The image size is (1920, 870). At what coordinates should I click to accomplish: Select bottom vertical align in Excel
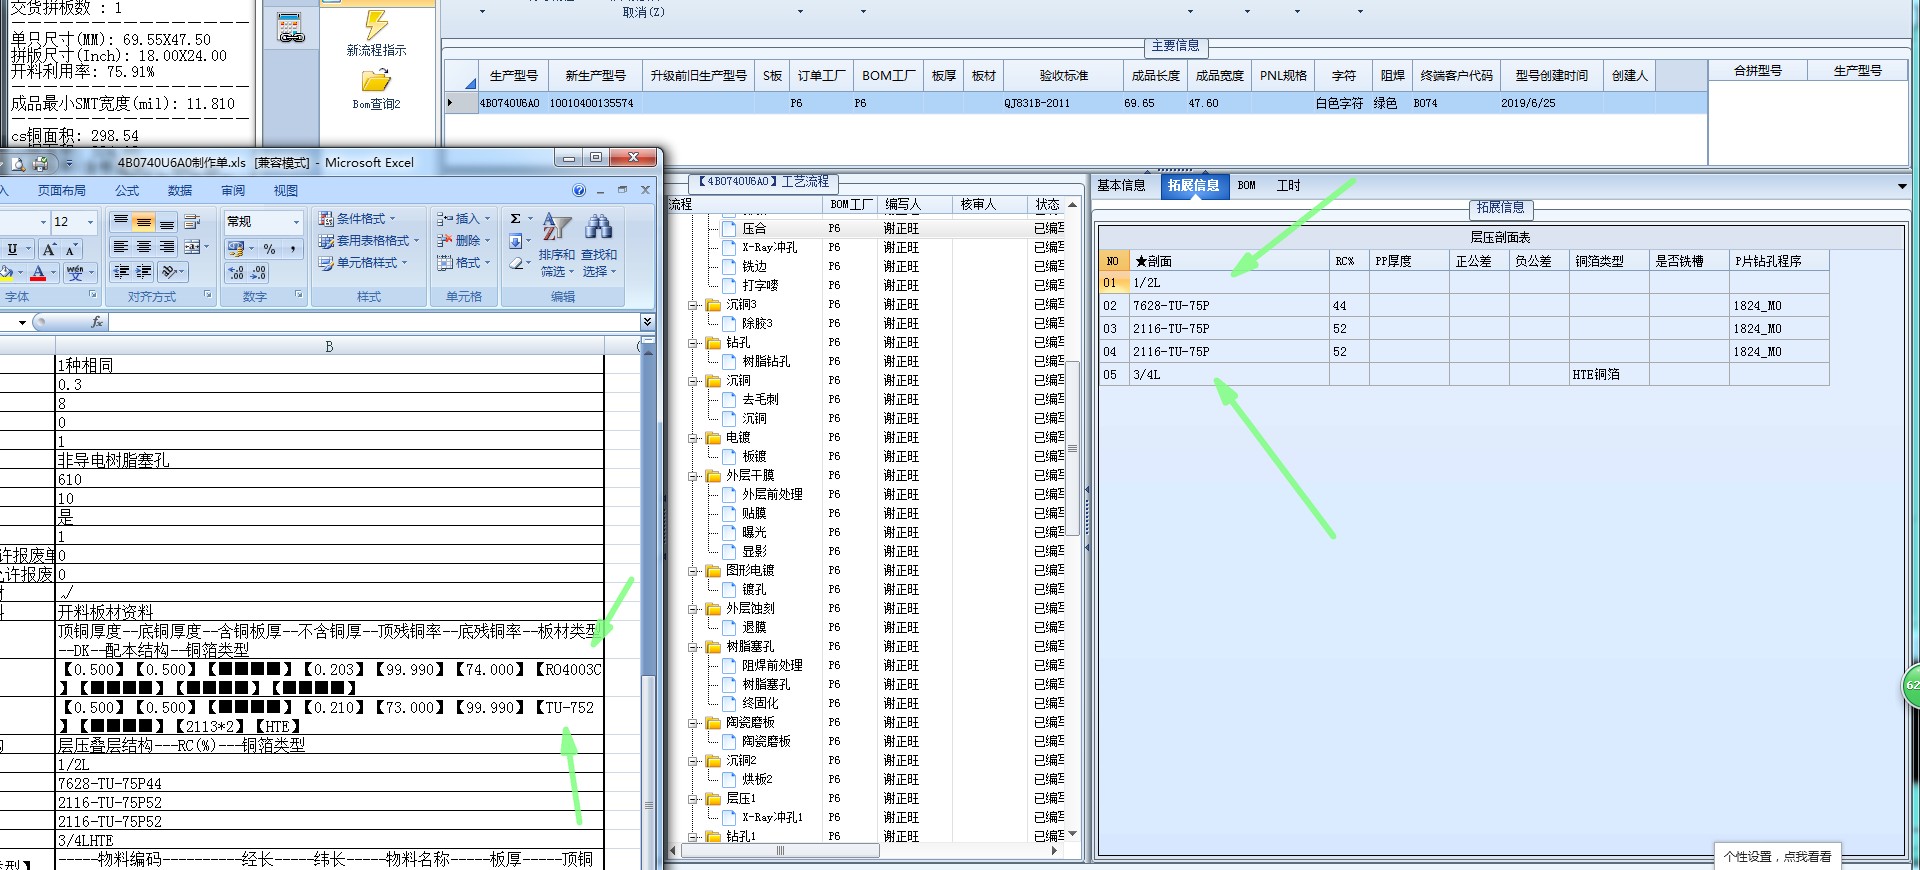167,222
